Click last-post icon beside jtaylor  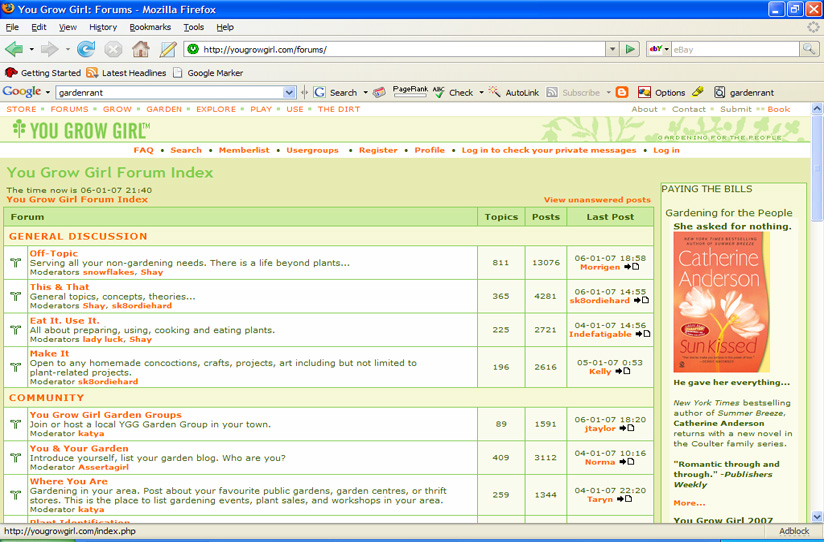(627, 428)
